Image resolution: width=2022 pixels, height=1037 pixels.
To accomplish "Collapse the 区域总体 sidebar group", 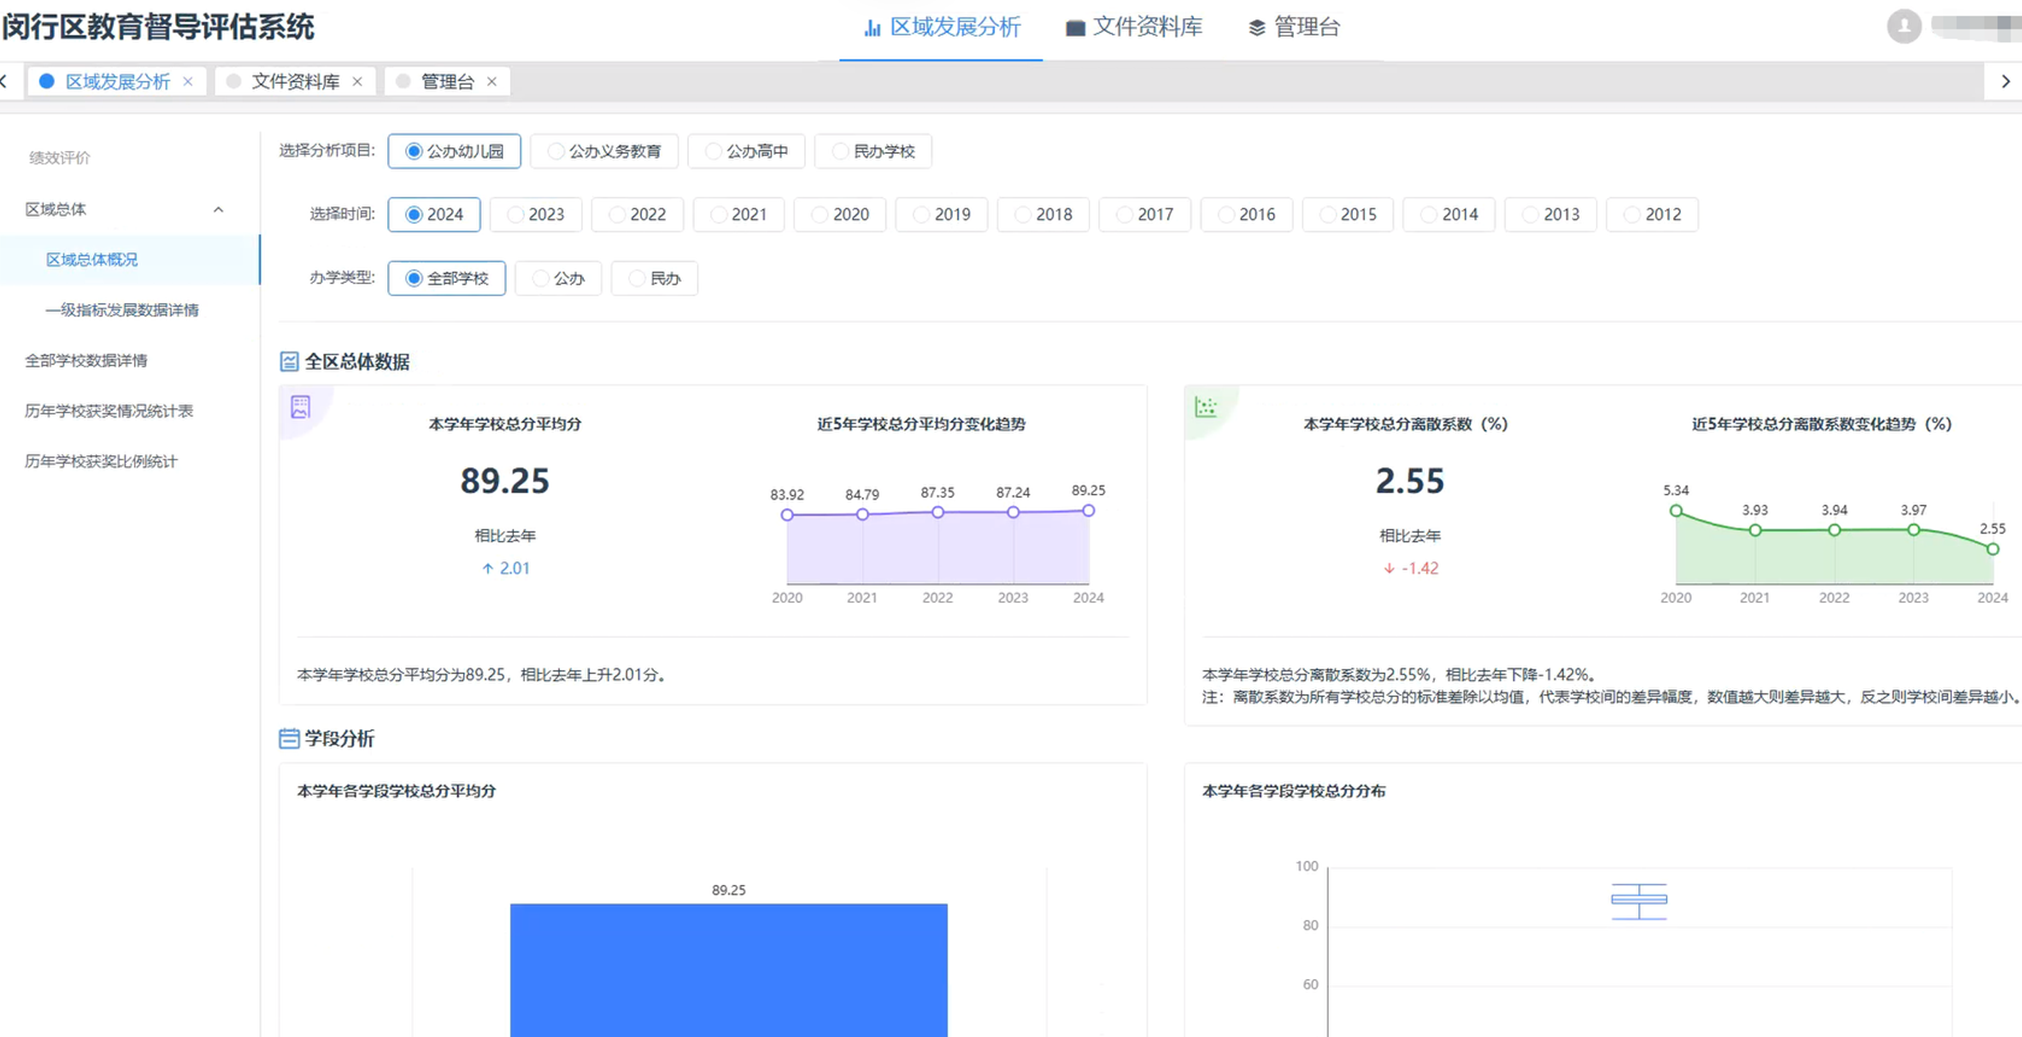I will point(218,210).
